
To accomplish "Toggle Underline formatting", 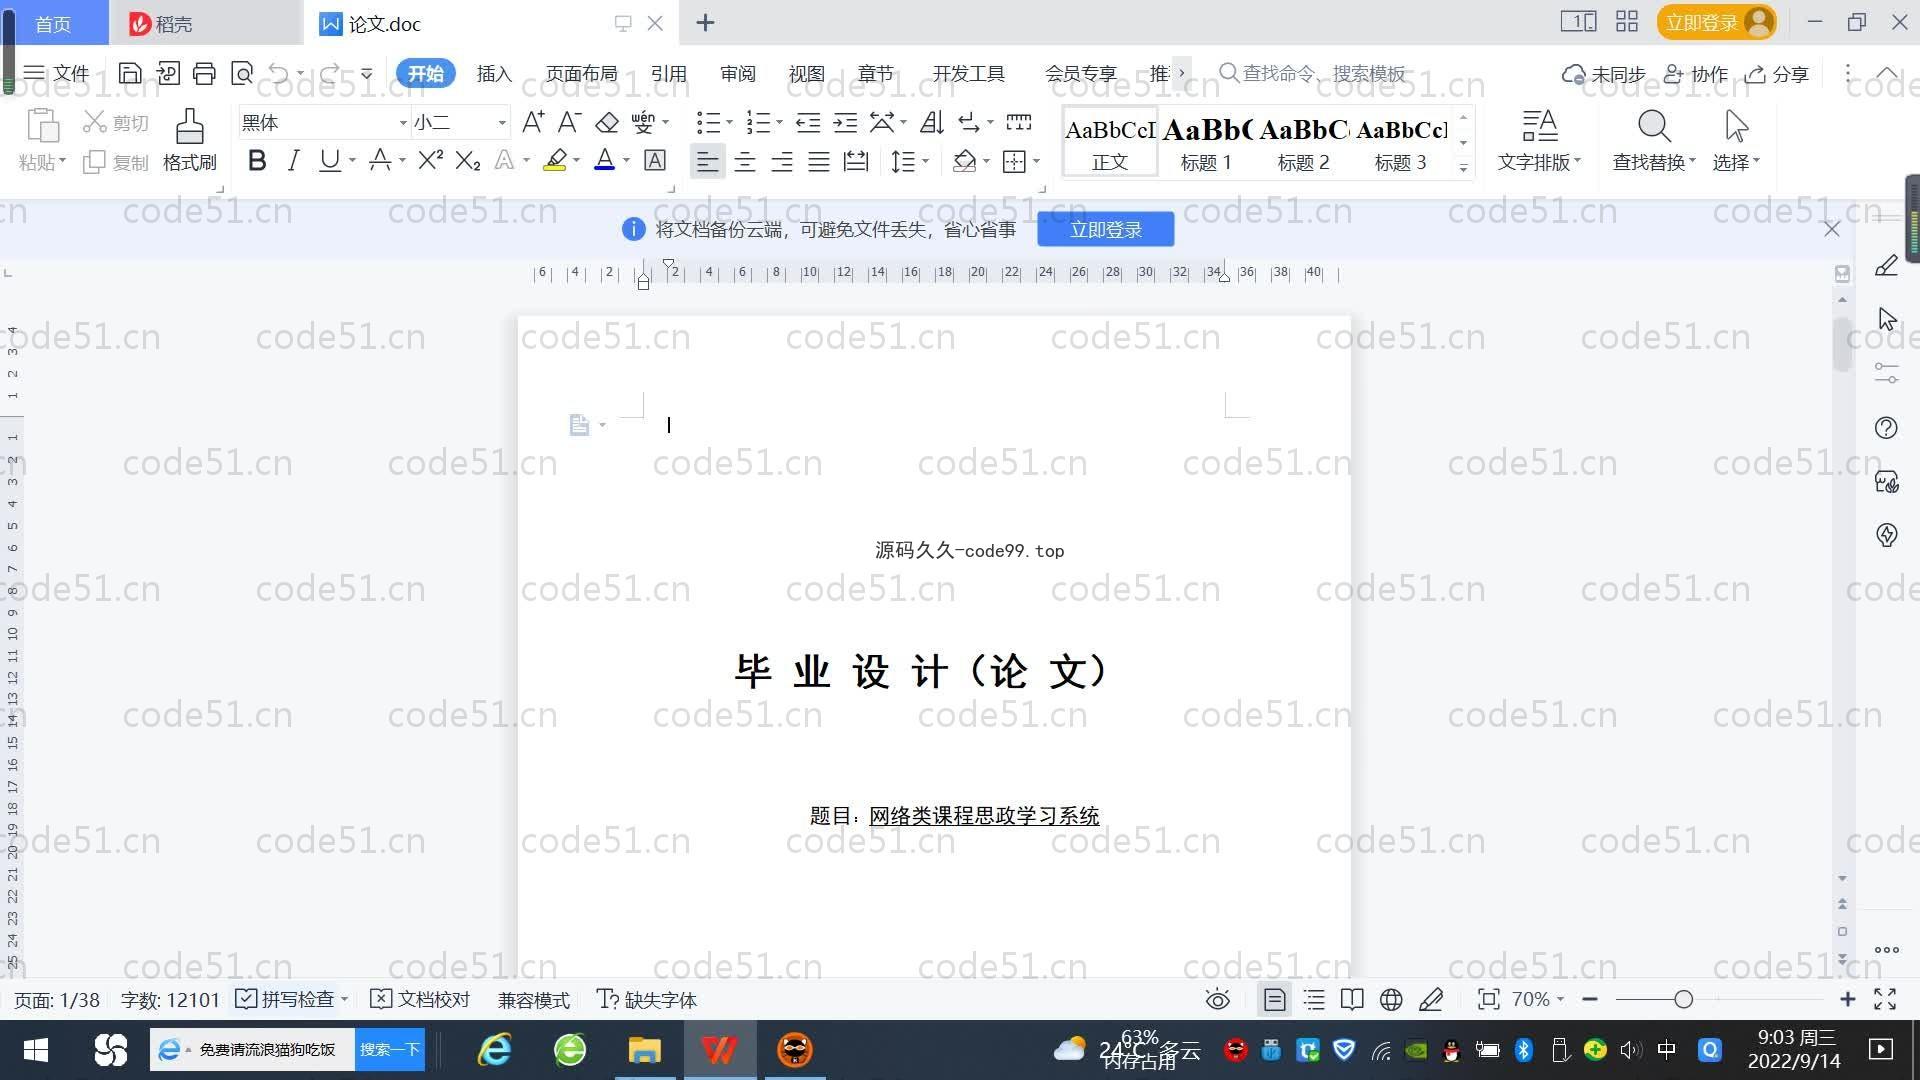I will pos(329,160).
